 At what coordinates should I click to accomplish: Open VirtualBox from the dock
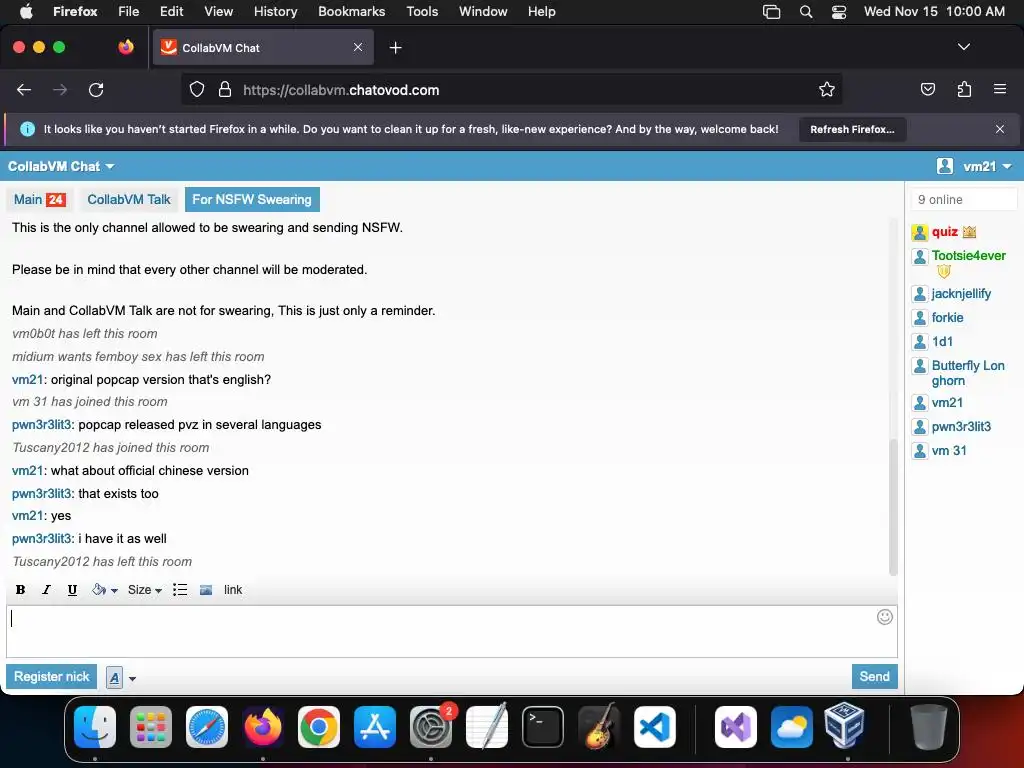(844, 726)
